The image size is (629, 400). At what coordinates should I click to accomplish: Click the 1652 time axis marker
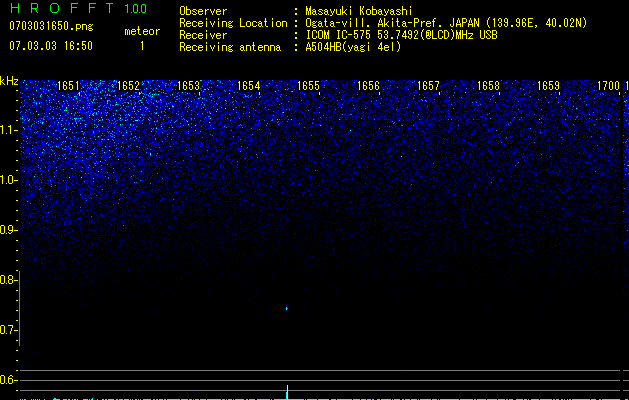[x=128, y=86]
